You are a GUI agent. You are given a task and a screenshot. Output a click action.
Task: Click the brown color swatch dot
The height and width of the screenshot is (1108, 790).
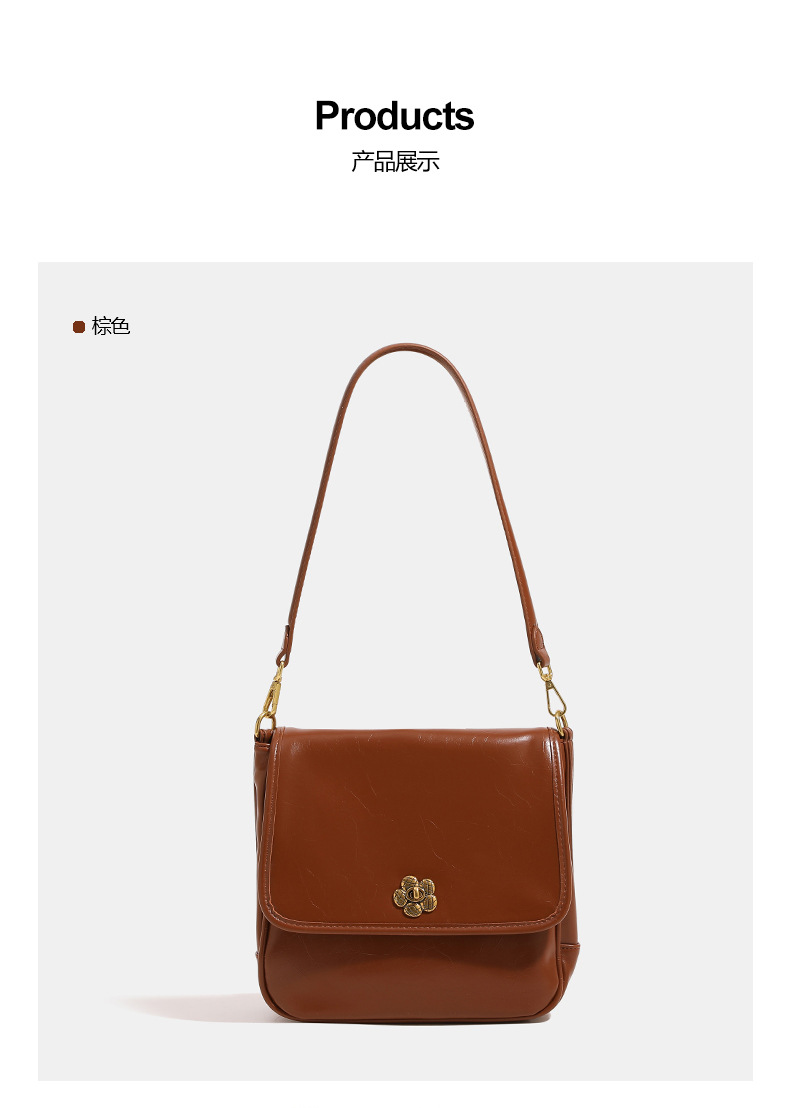point(79,326)
